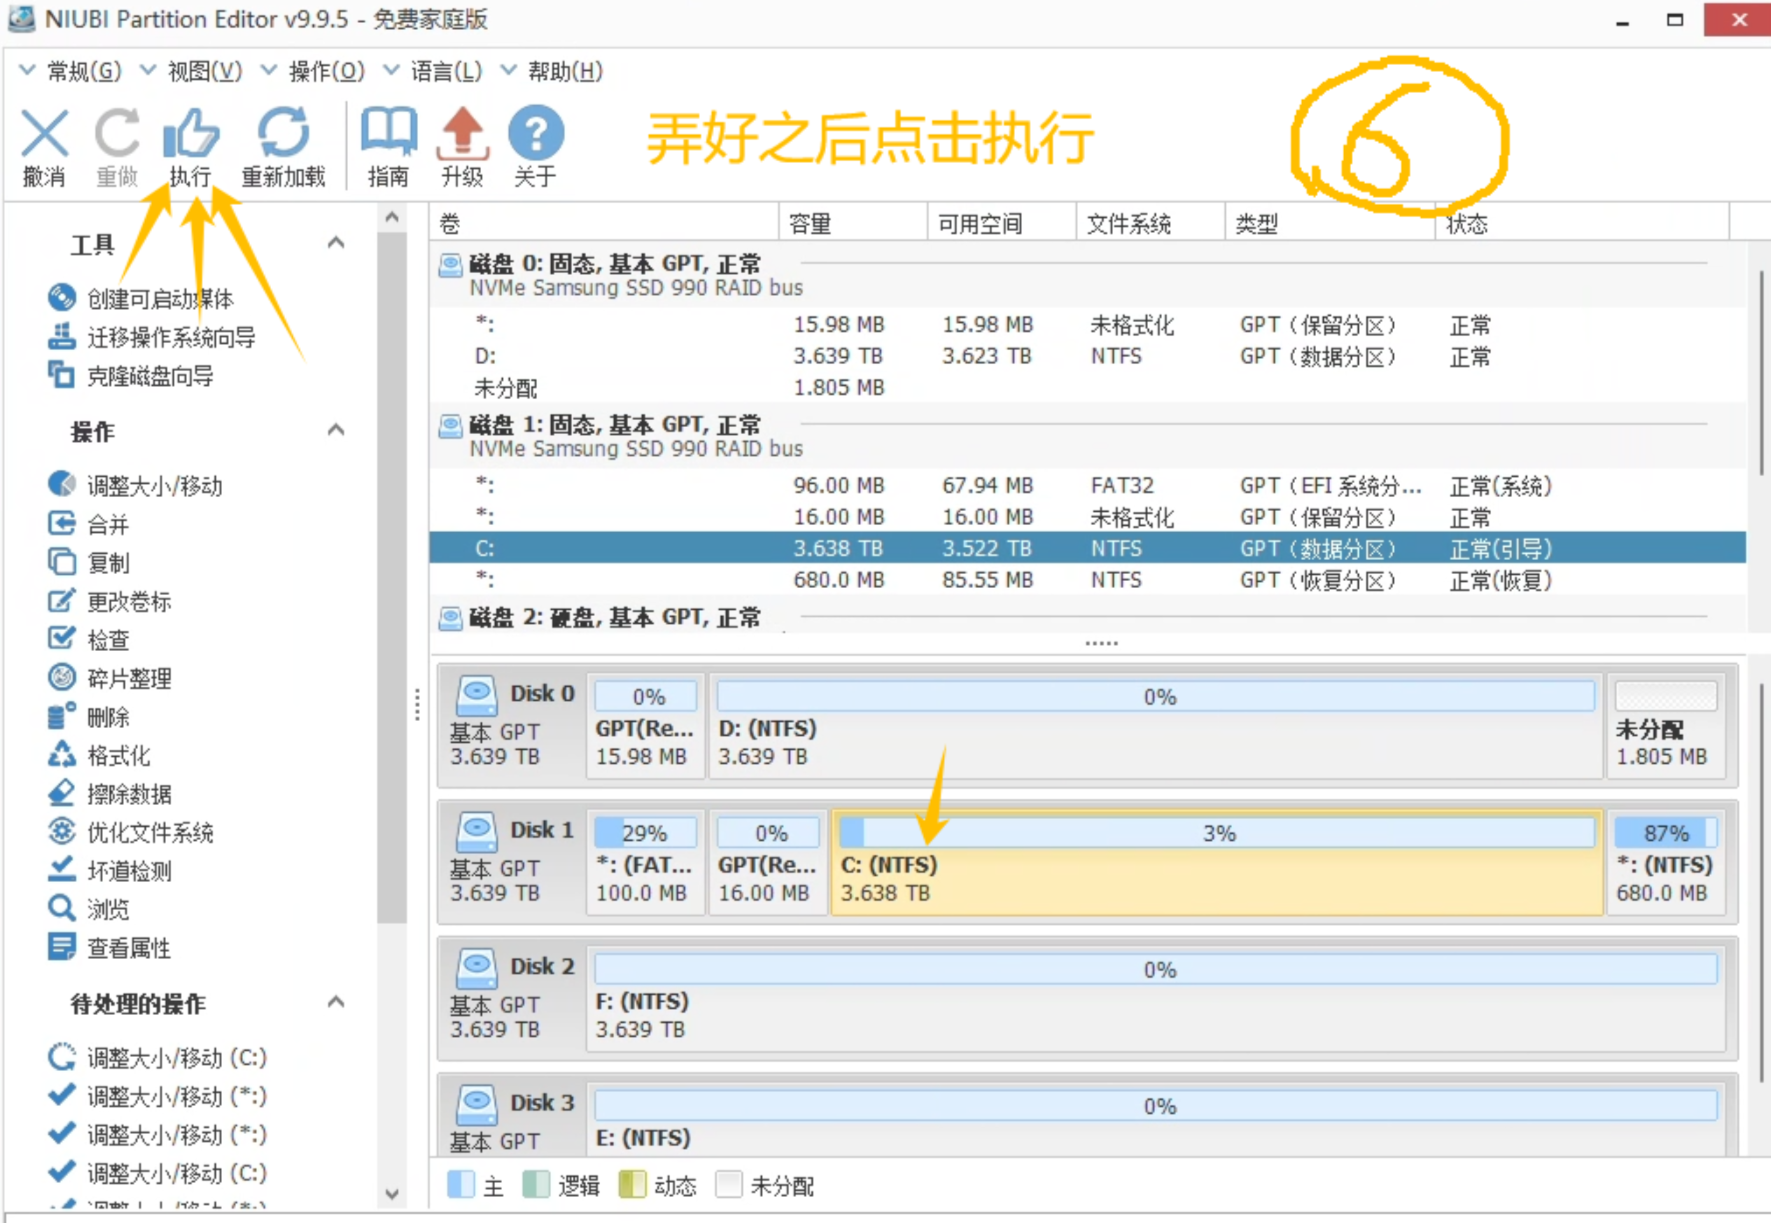Image resolution: width=1771 pixels, height=1223 pixels.
Task: Select the D: 3.639 TB volume row
Action: 1088,356
